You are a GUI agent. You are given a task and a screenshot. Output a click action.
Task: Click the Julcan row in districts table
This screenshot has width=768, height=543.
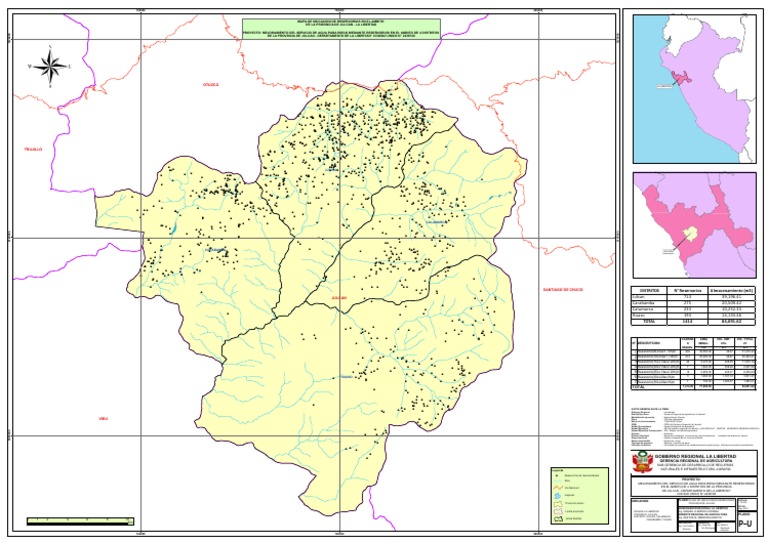coord(693,297)
